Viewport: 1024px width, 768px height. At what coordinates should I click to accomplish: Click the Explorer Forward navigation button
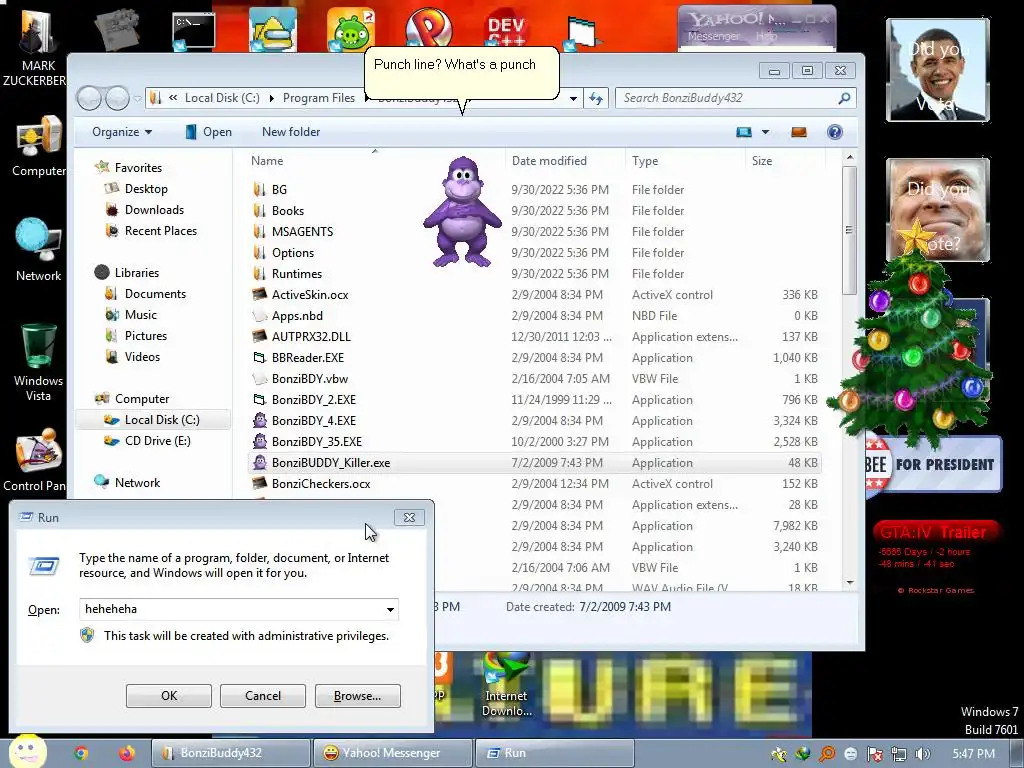[117, 99]
